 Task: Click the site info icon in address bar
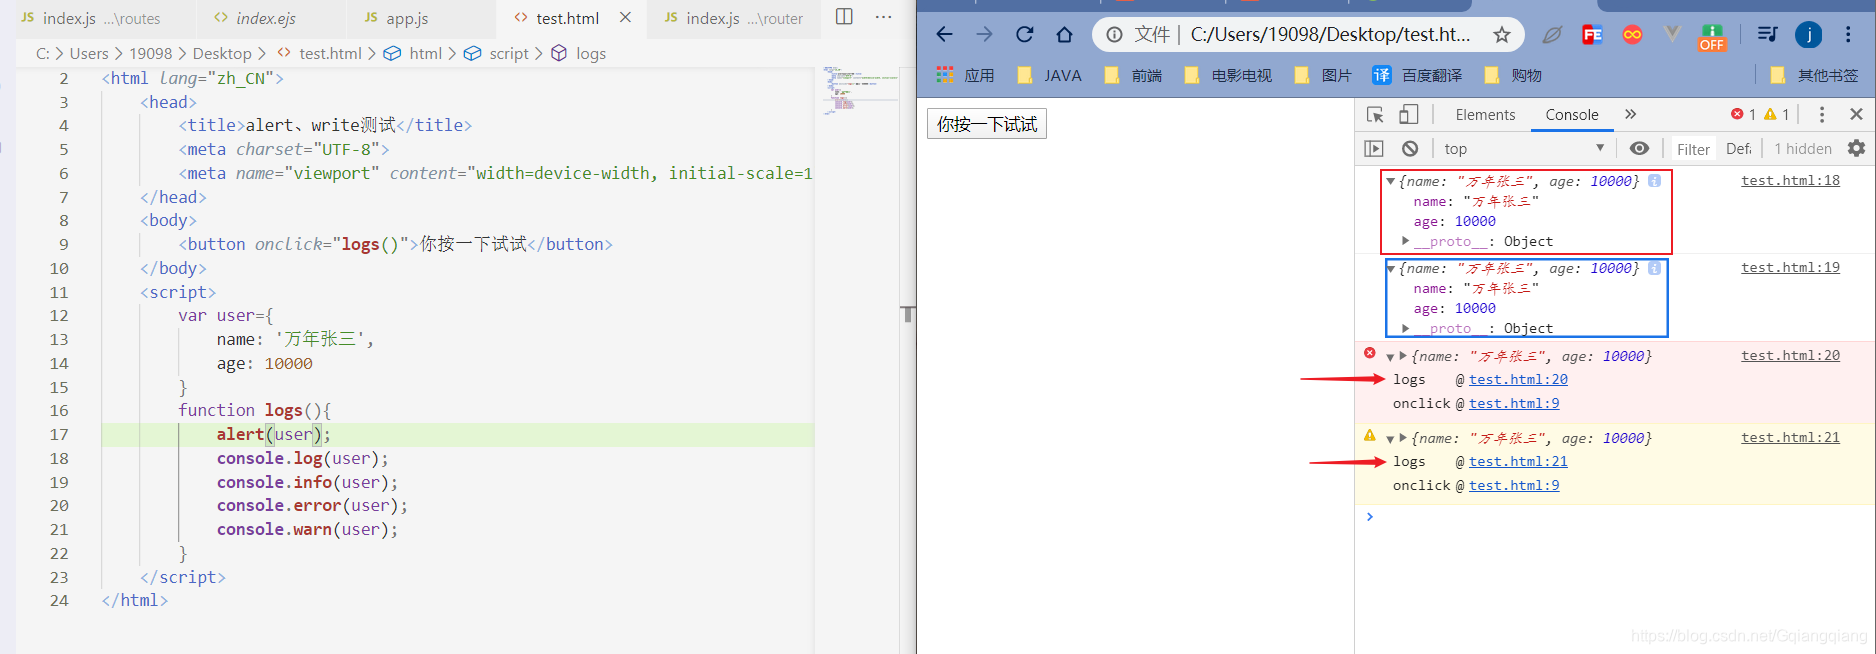1114,35
